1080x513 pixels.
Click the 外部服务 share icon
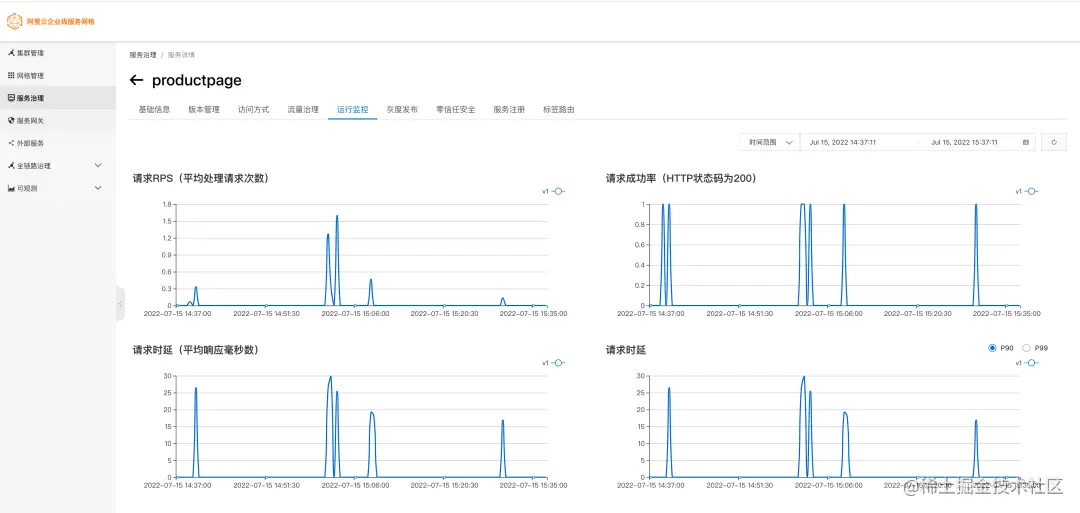point(11,143)
